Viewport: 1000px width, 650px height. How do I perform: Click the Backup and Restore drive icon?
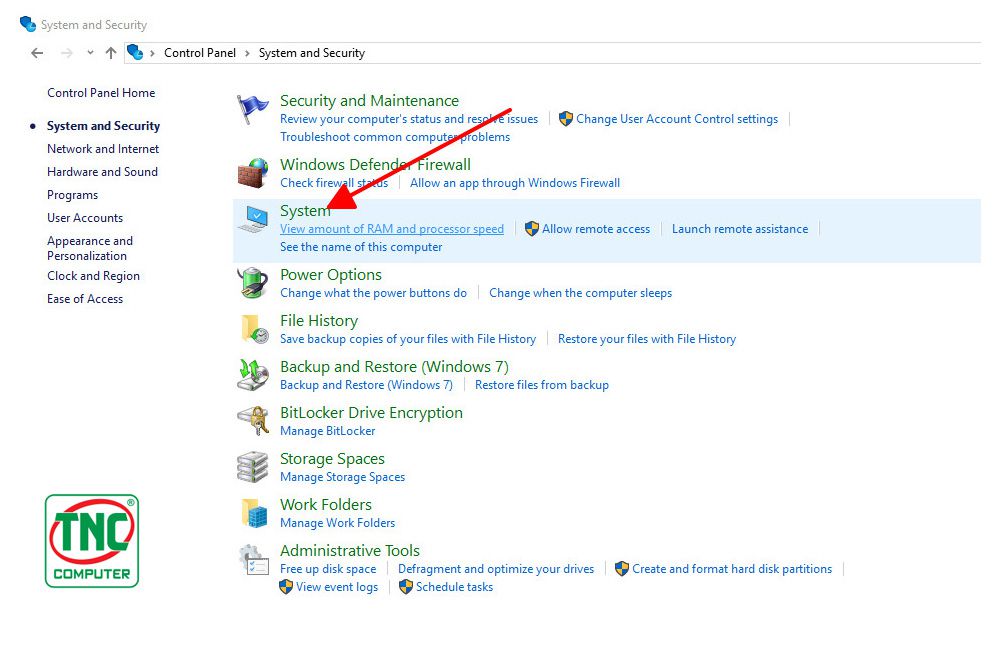pyautogui.click(x=253, y=374)
